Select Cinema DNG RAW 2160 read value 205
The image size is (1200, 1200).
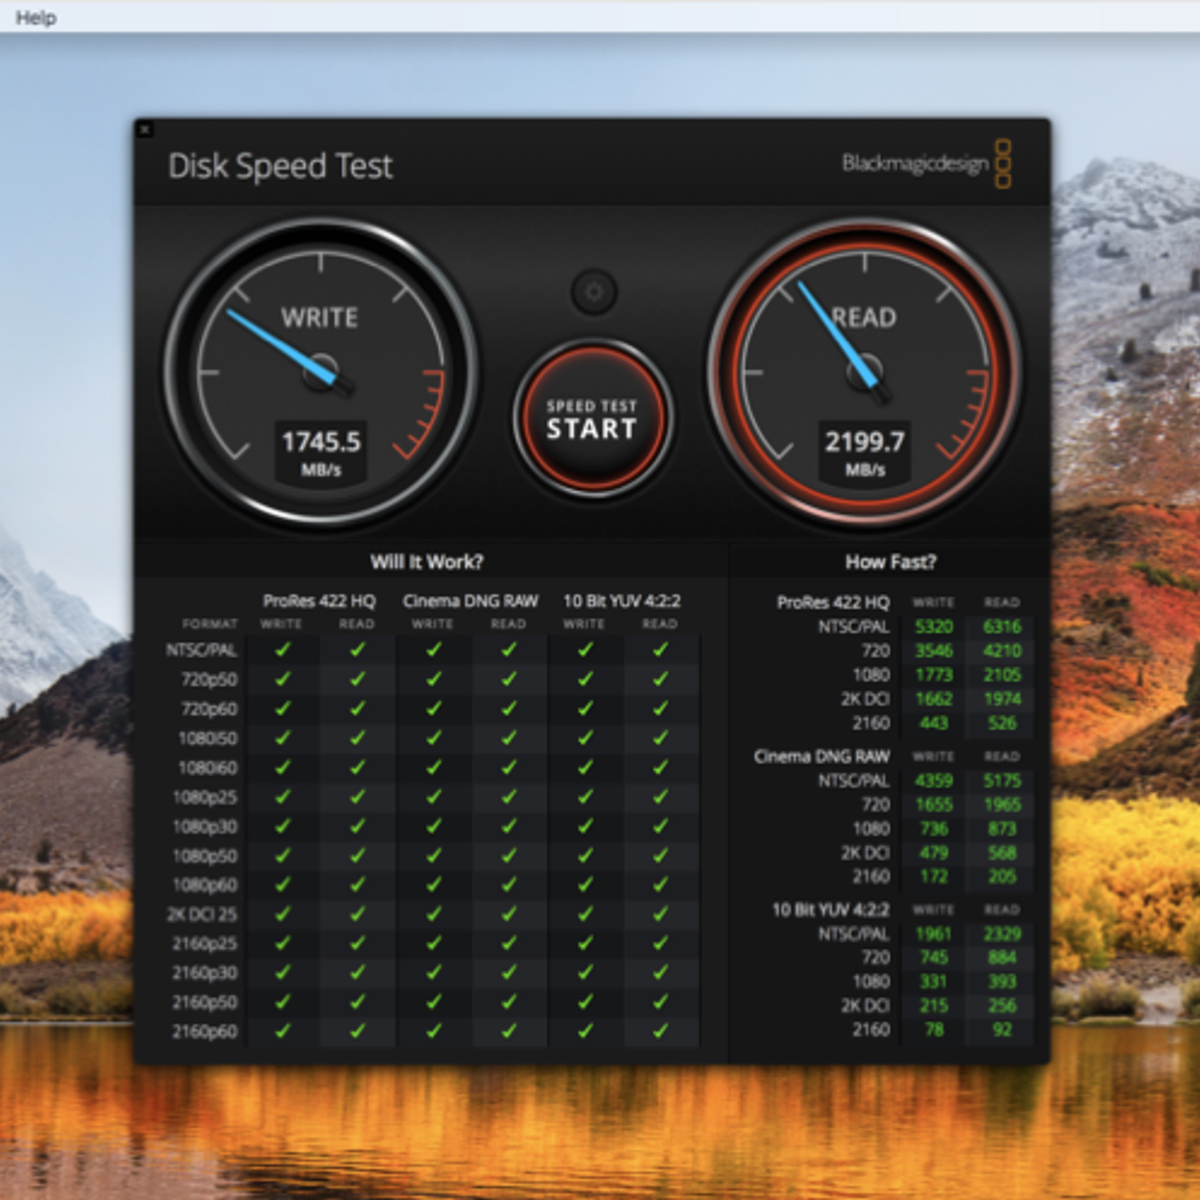1002,877
